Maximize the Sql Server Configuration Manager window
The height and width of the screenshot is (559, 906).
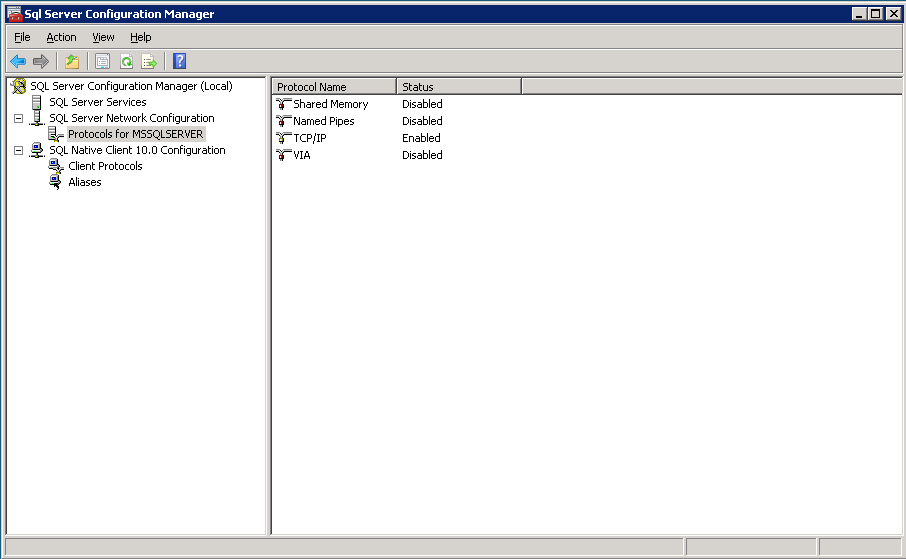tap(875, 13)
